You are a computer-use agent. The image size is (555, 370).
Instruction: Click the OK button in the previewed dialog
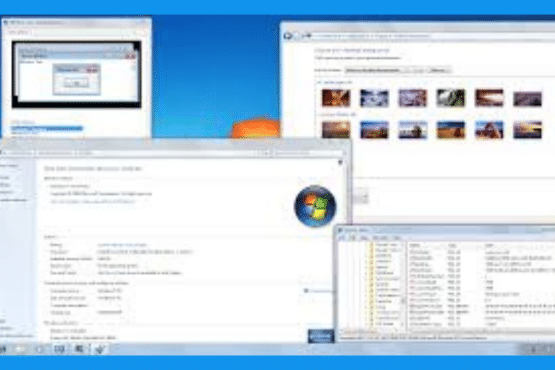pos(76,83)
